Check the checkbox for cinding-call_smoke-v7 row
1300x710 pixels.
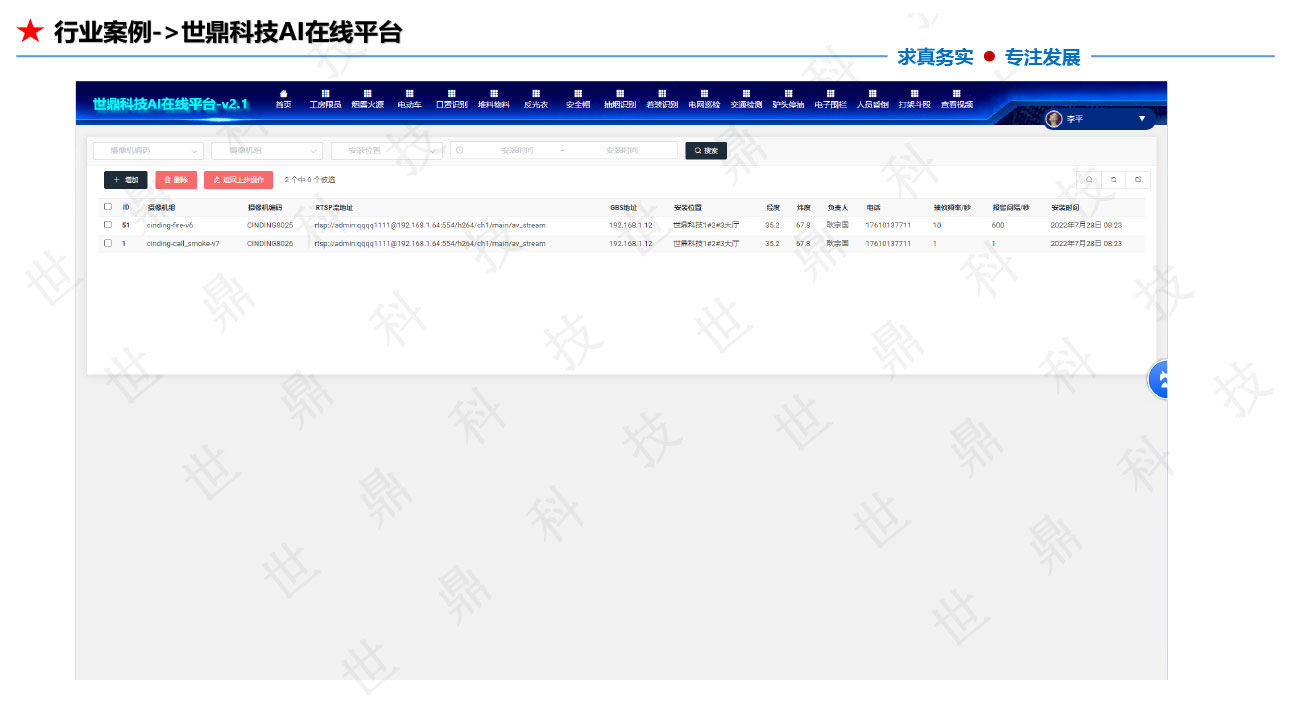pos(108,243)
